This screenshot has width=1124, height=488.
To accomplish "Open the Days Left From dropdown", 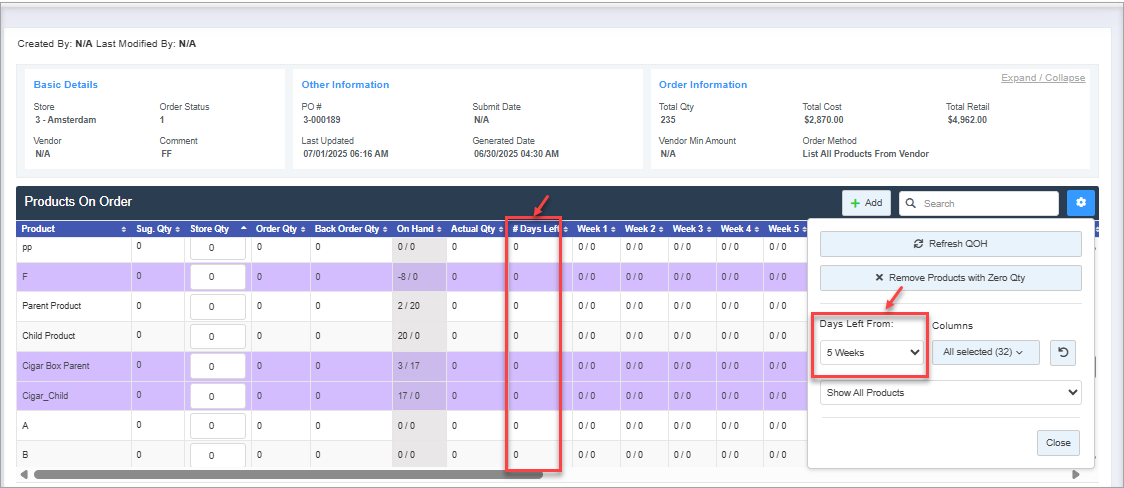I will (872, 352).
